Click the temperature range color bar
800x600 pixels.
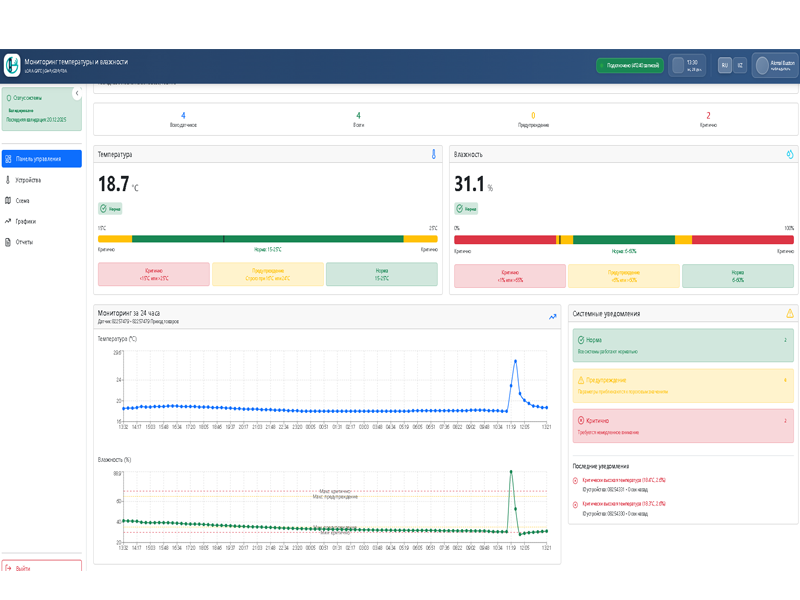(x=268, y=239)
